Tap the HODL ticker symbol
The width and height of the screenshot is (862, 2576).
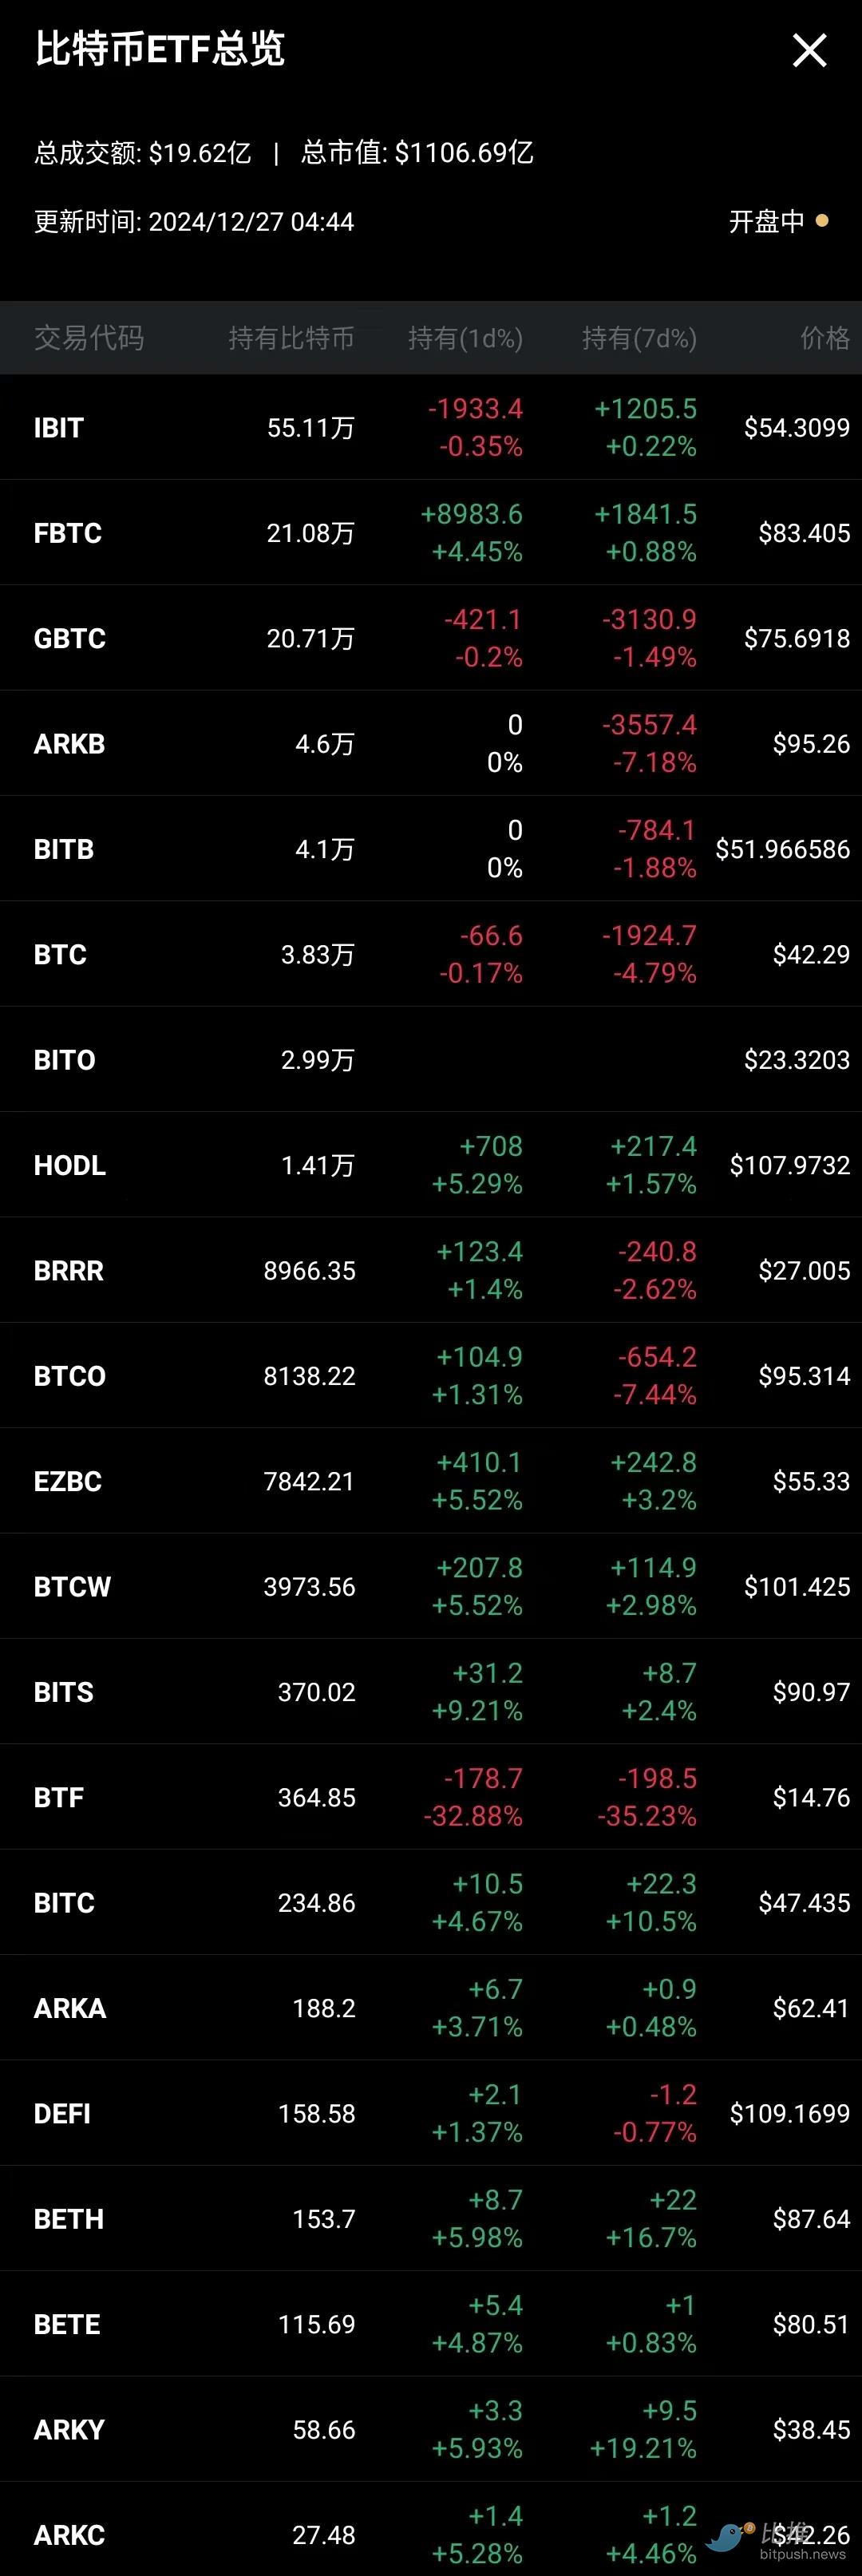pos(70,1165)
